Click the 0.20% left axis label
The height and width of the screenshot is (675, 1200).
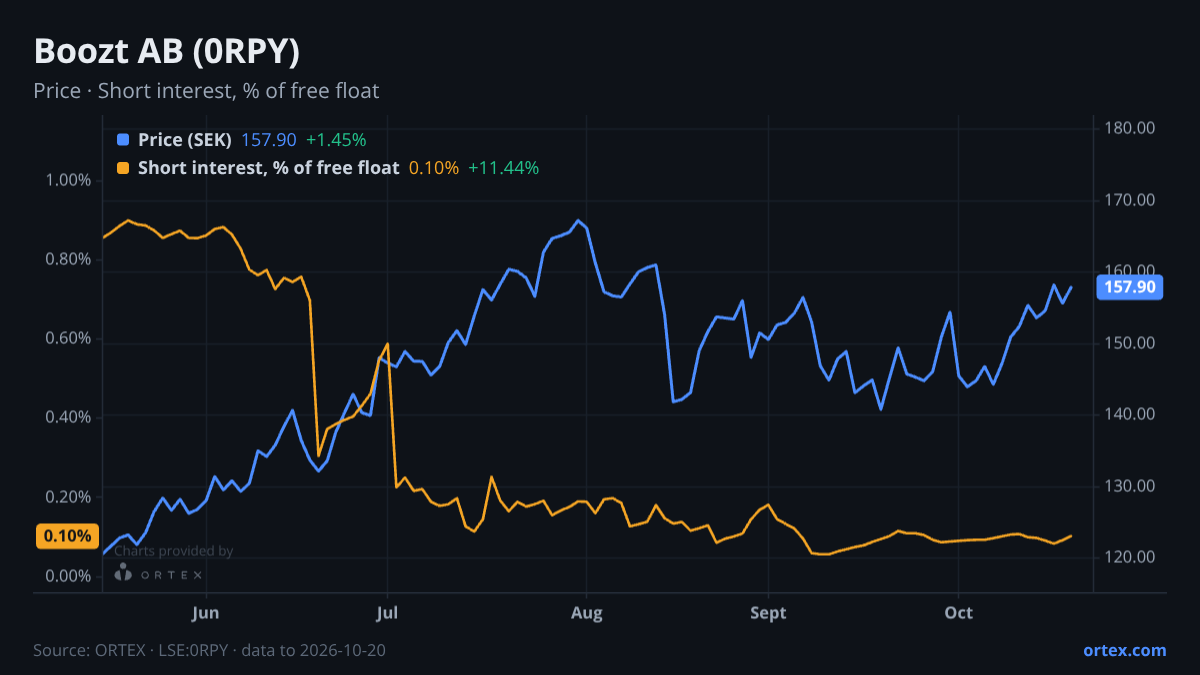69,497
